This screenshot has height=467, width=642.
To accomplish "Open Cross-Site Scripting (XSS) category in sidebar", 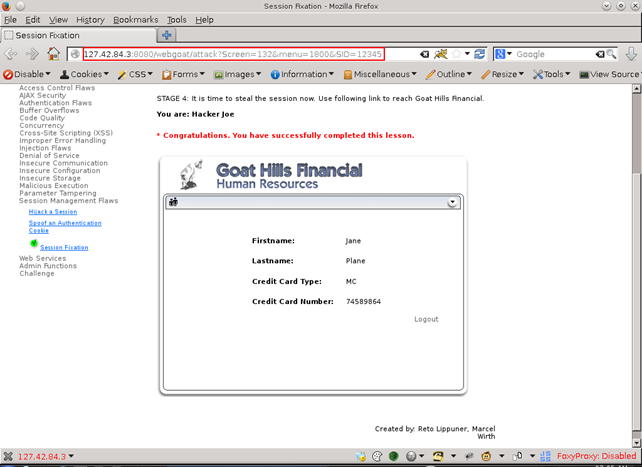I will click(x=66, y=133).
